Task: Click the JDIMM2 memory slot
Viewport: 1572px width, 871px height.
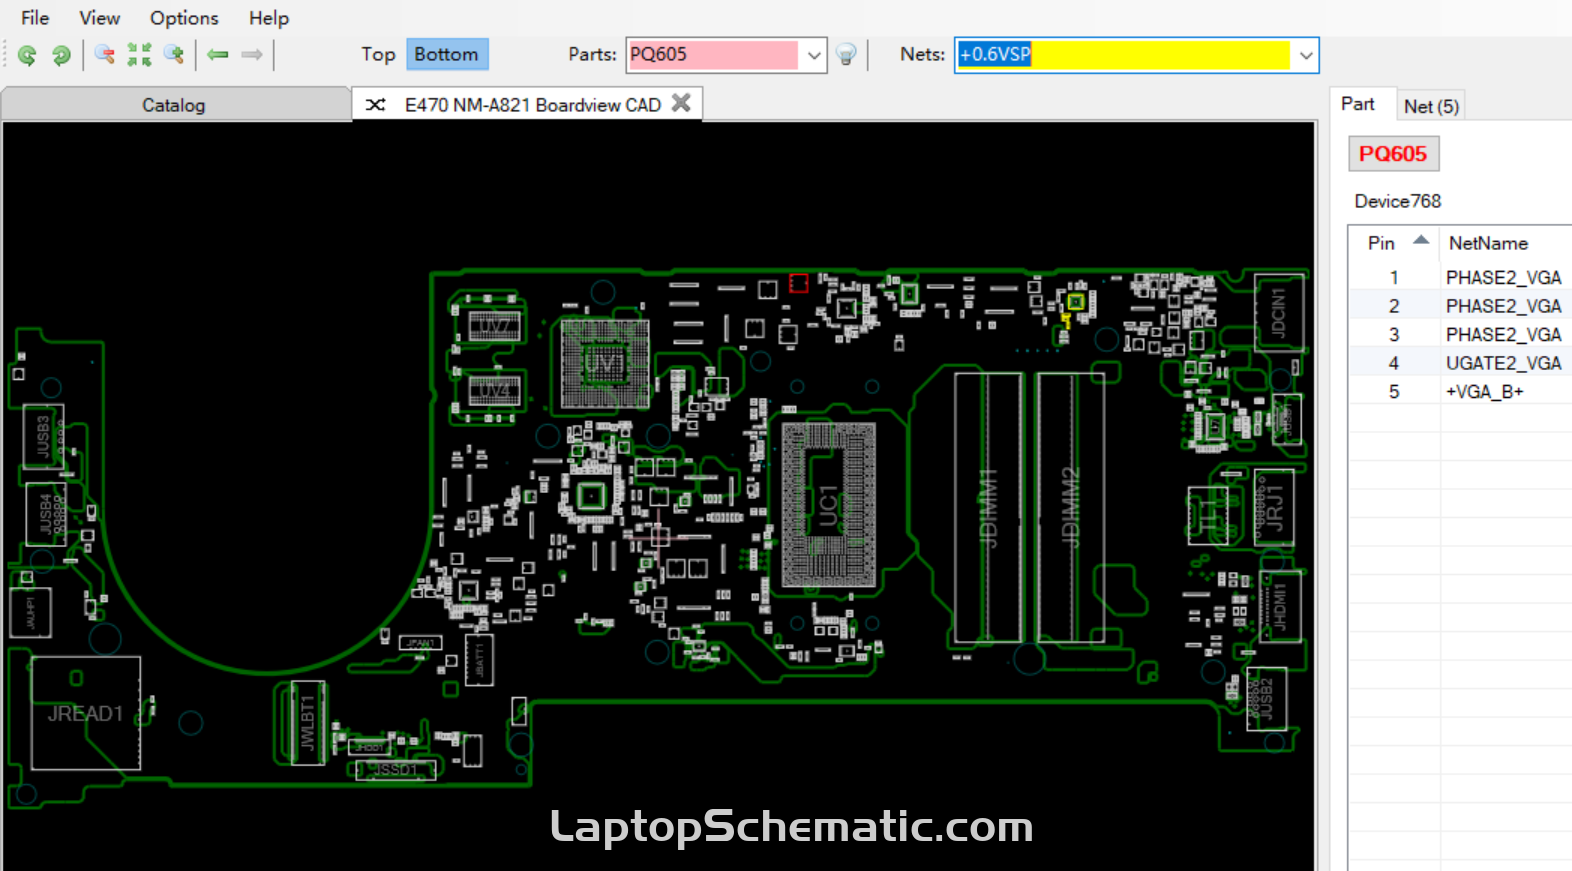Action: pyautogui.click(x=1071, y=508)
